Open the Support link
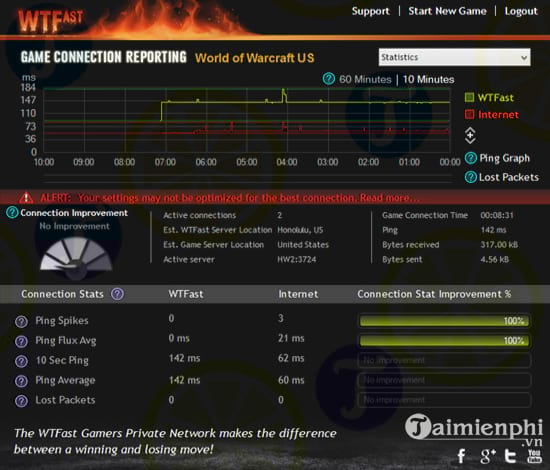 370,11
